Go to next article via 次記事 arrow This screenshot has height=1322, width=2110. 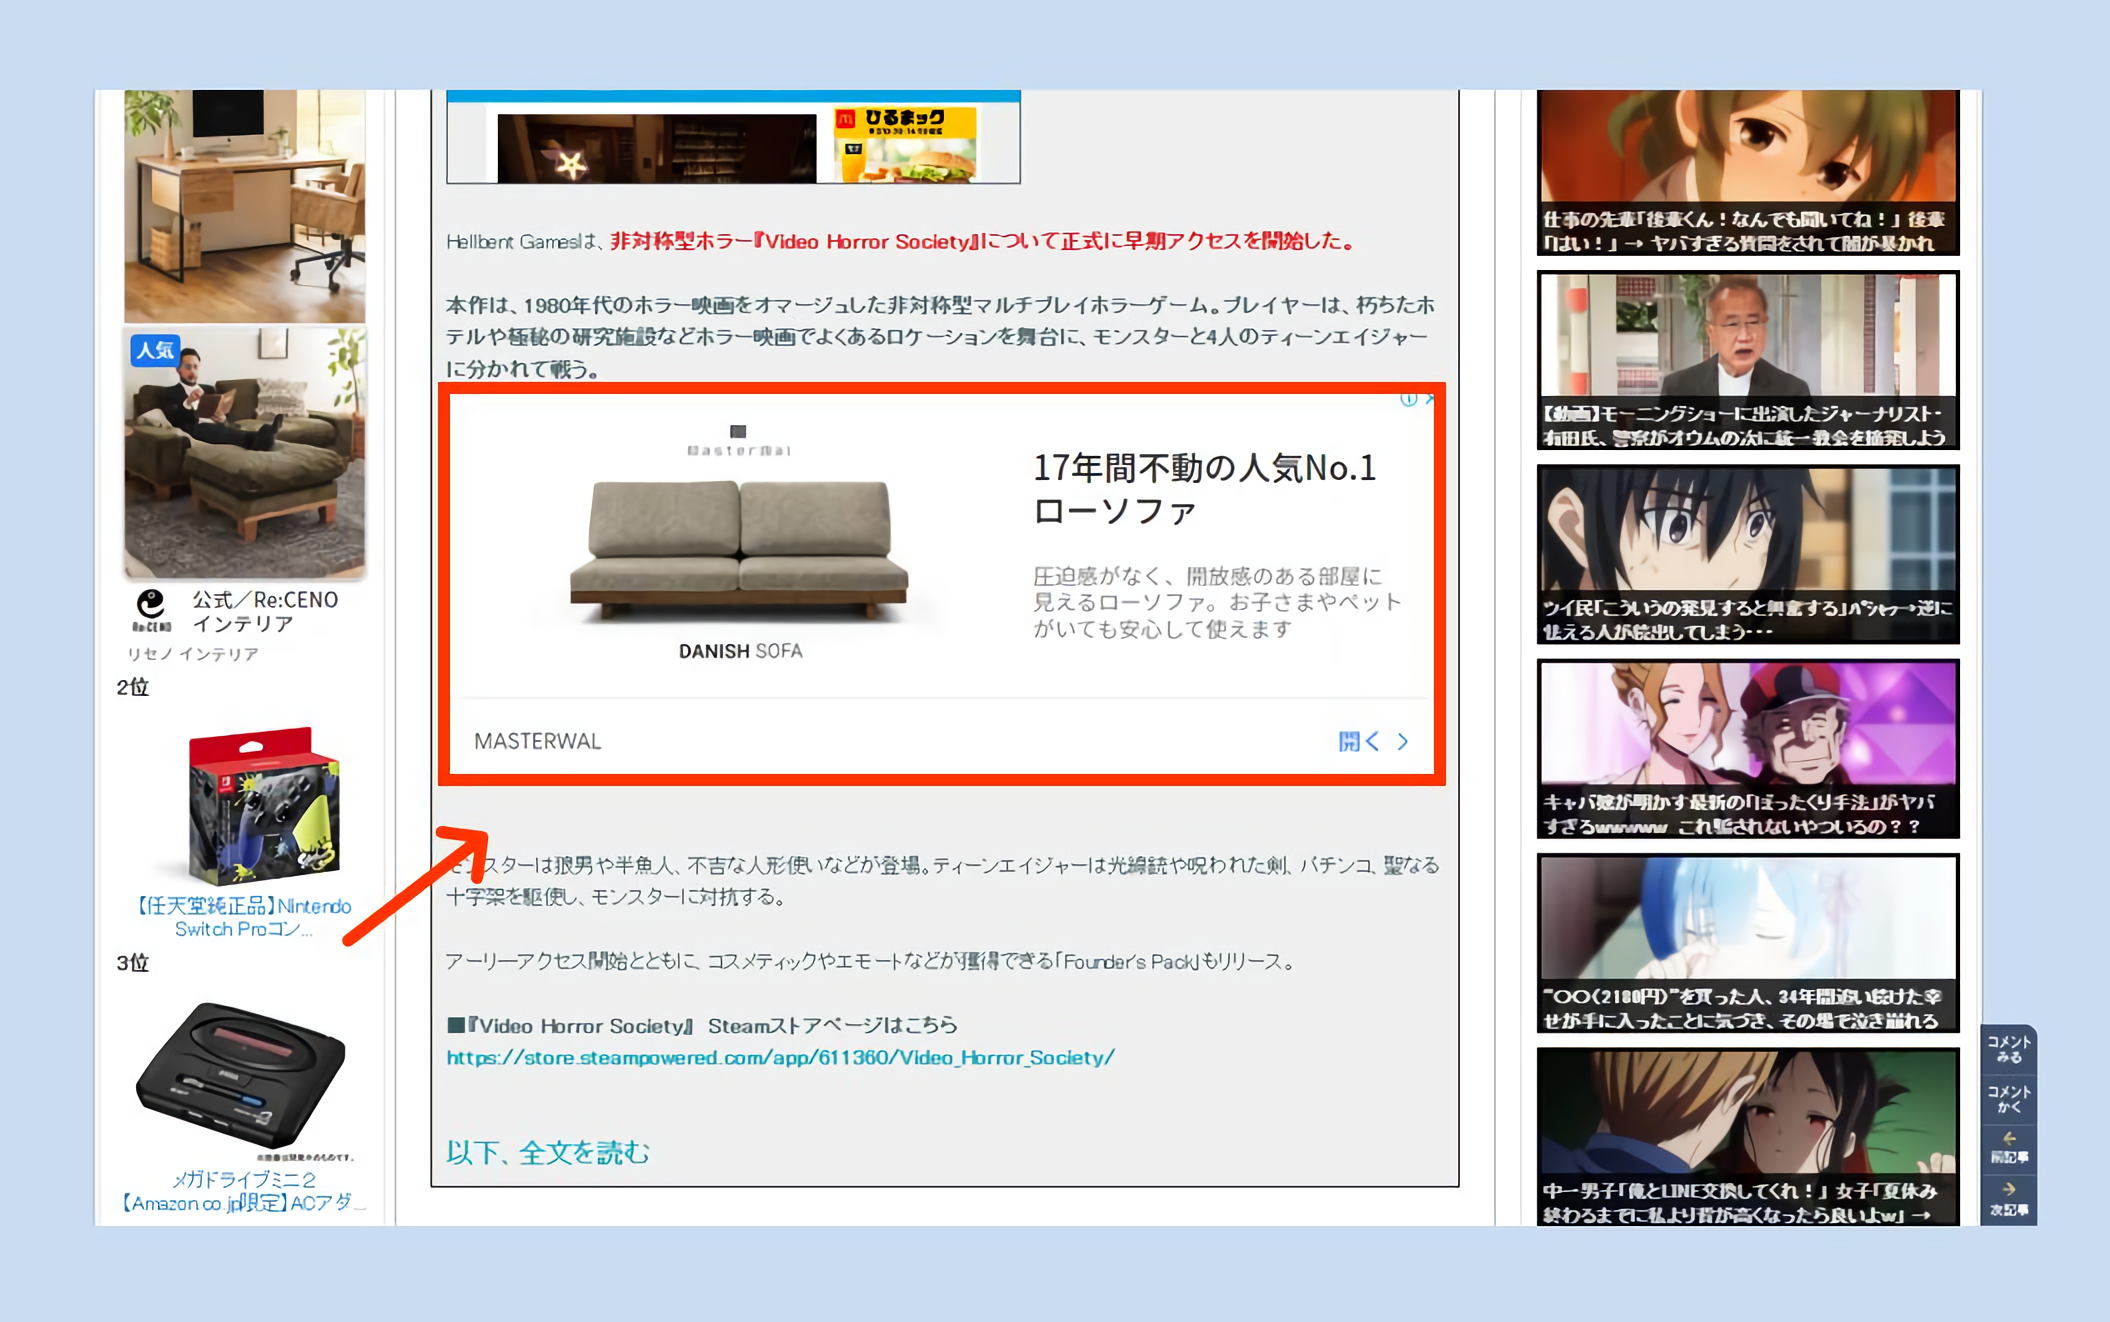(2009, 1199)
